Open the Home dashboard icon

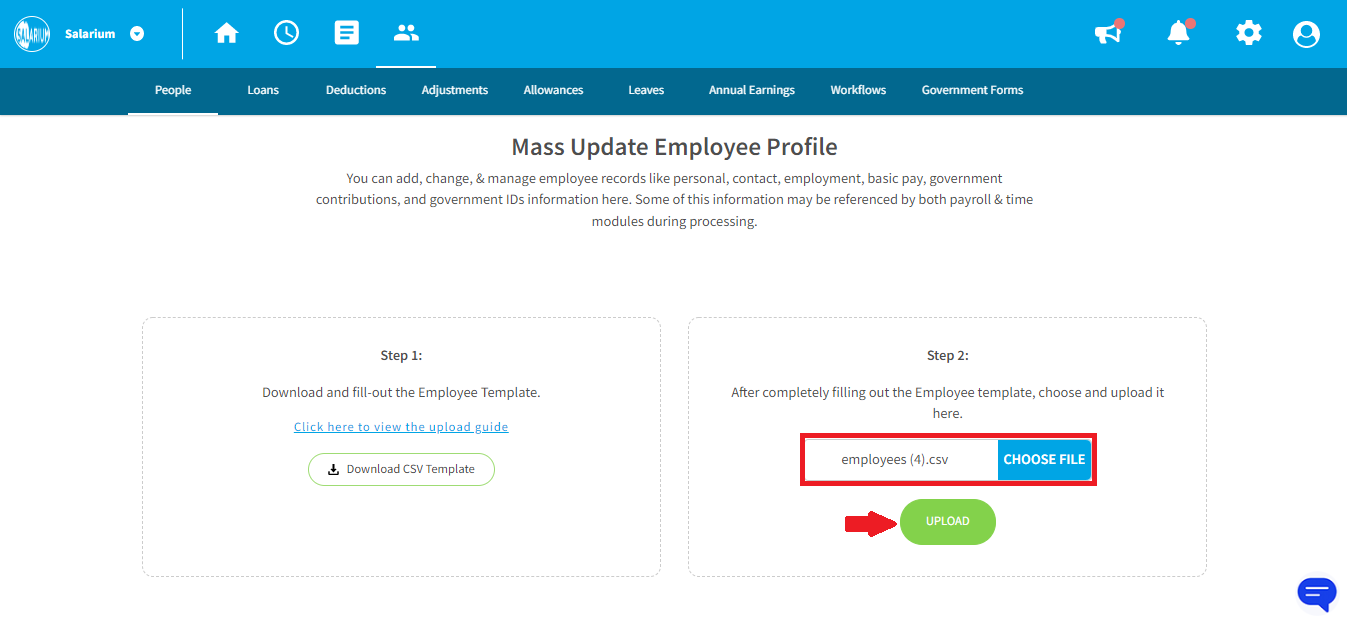tap(227, 33)
